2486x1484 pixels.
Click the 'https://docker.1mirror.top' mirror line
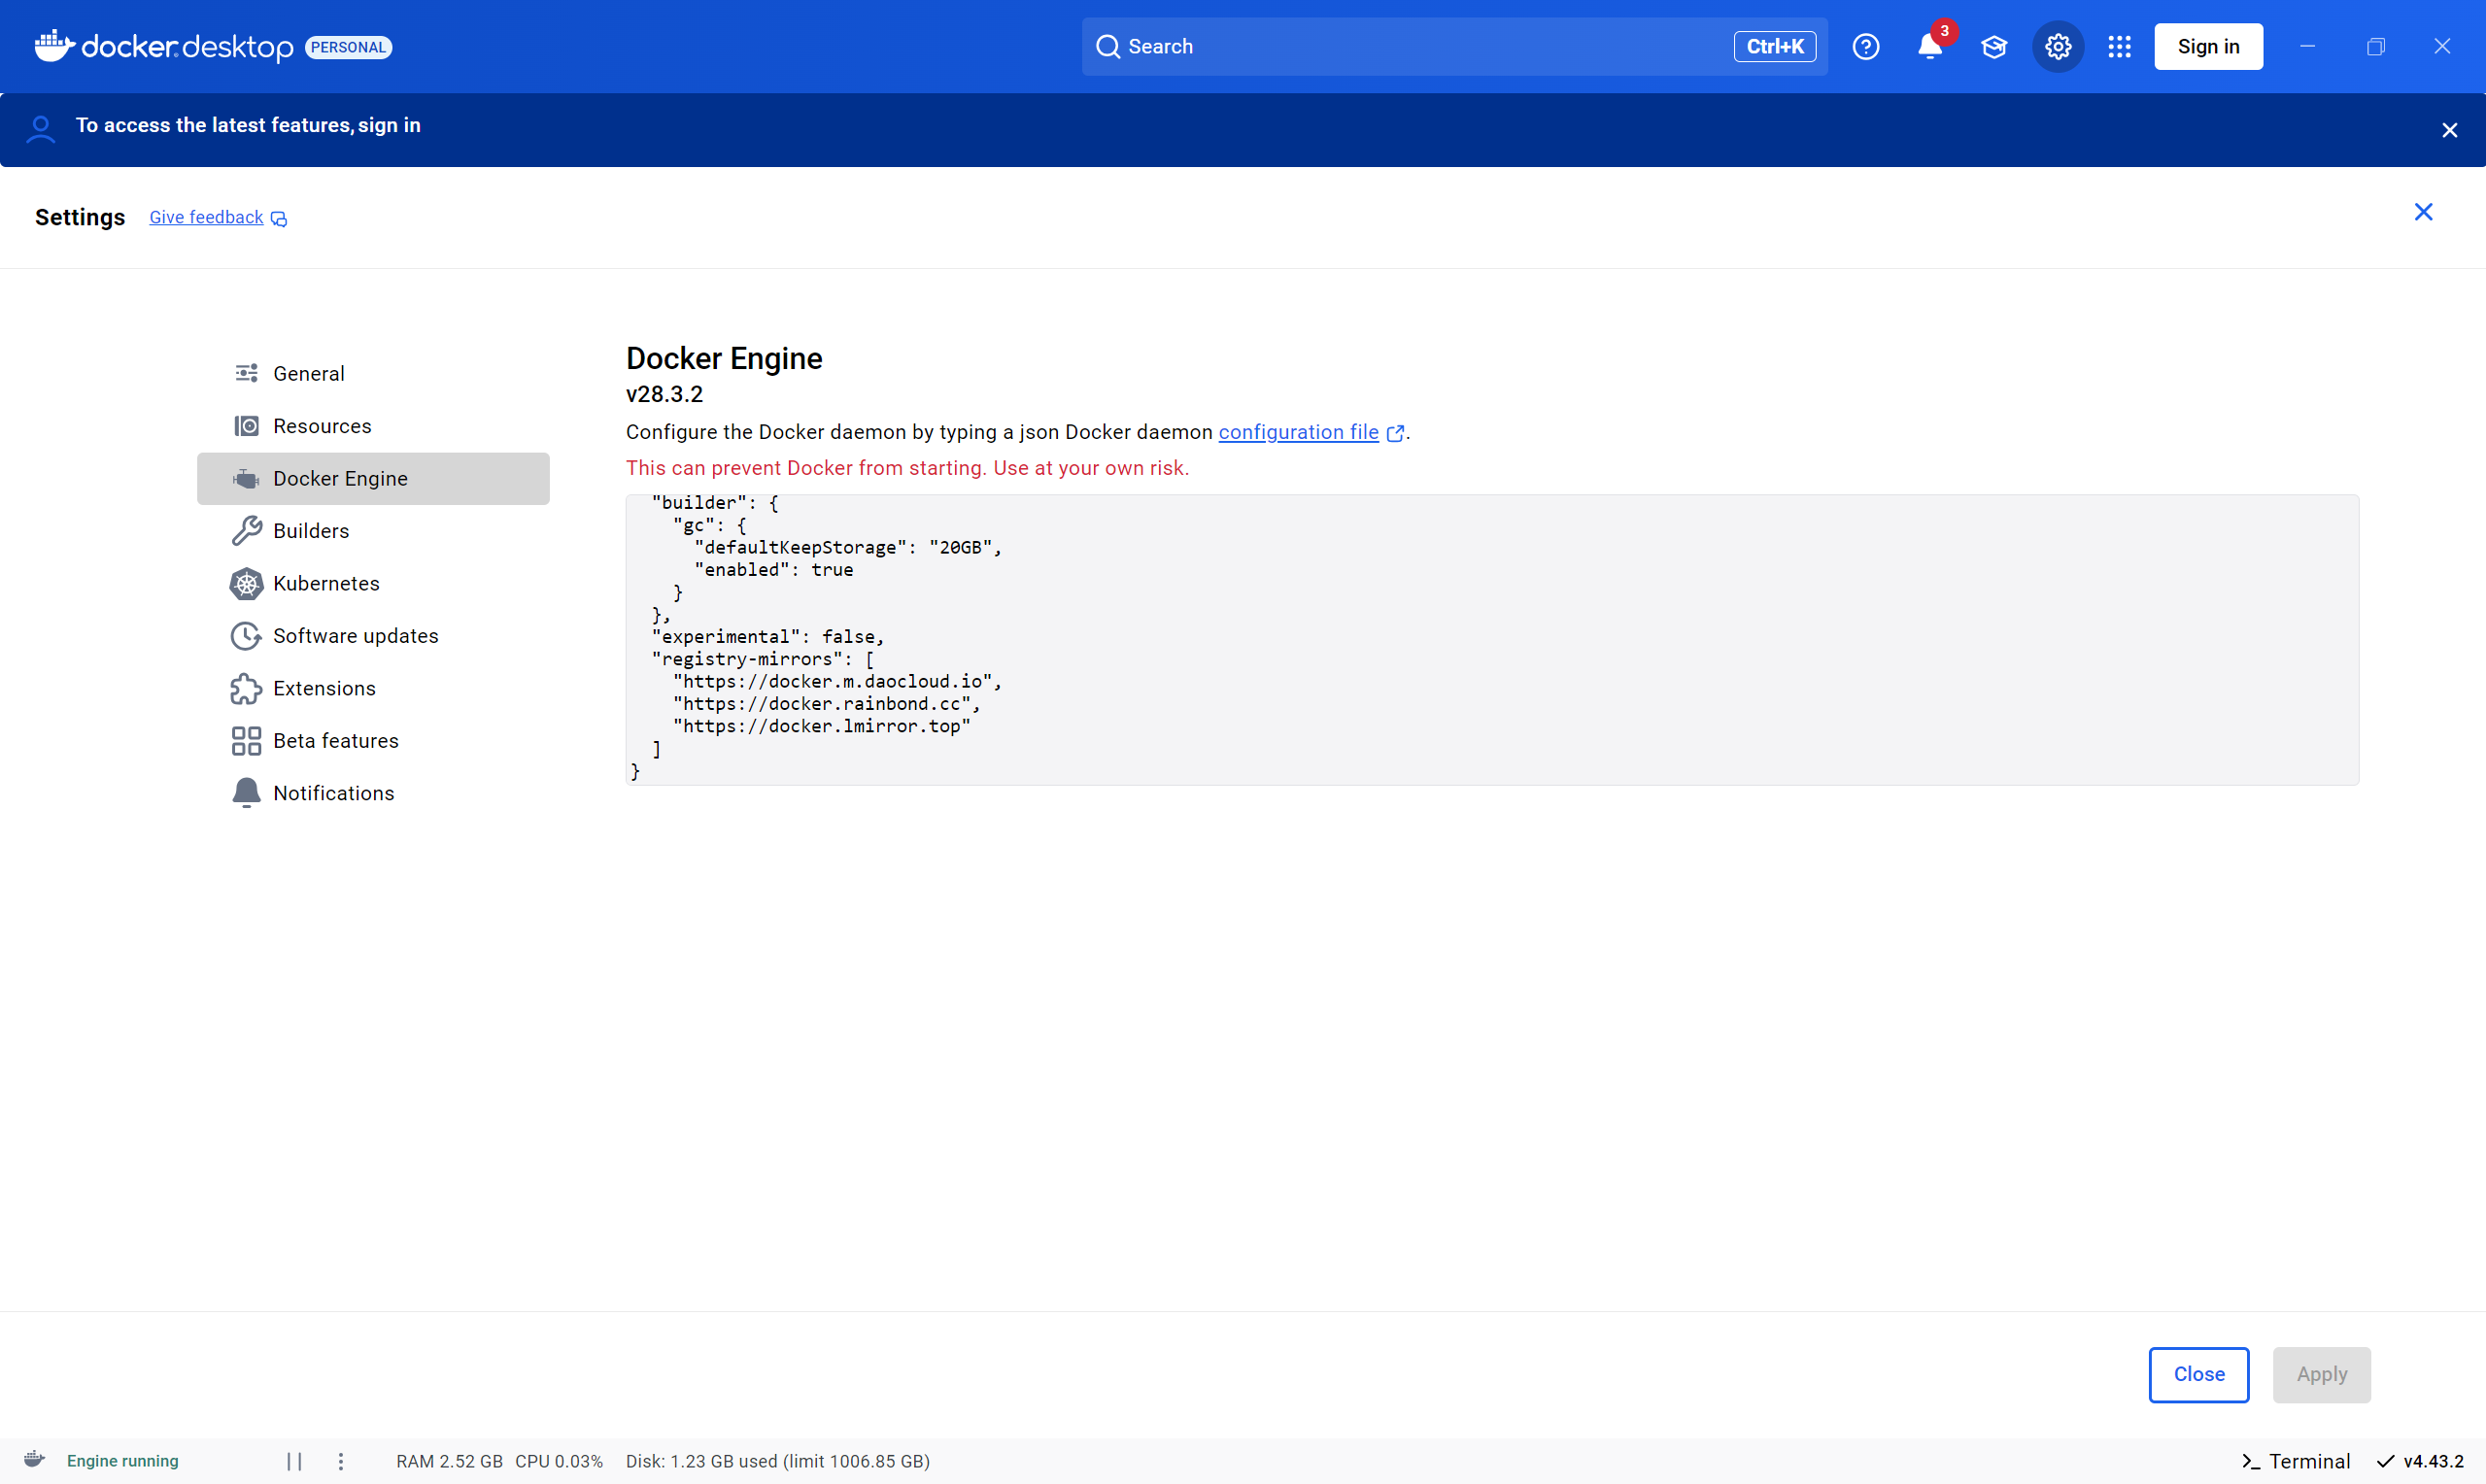(x=821, y=727)
